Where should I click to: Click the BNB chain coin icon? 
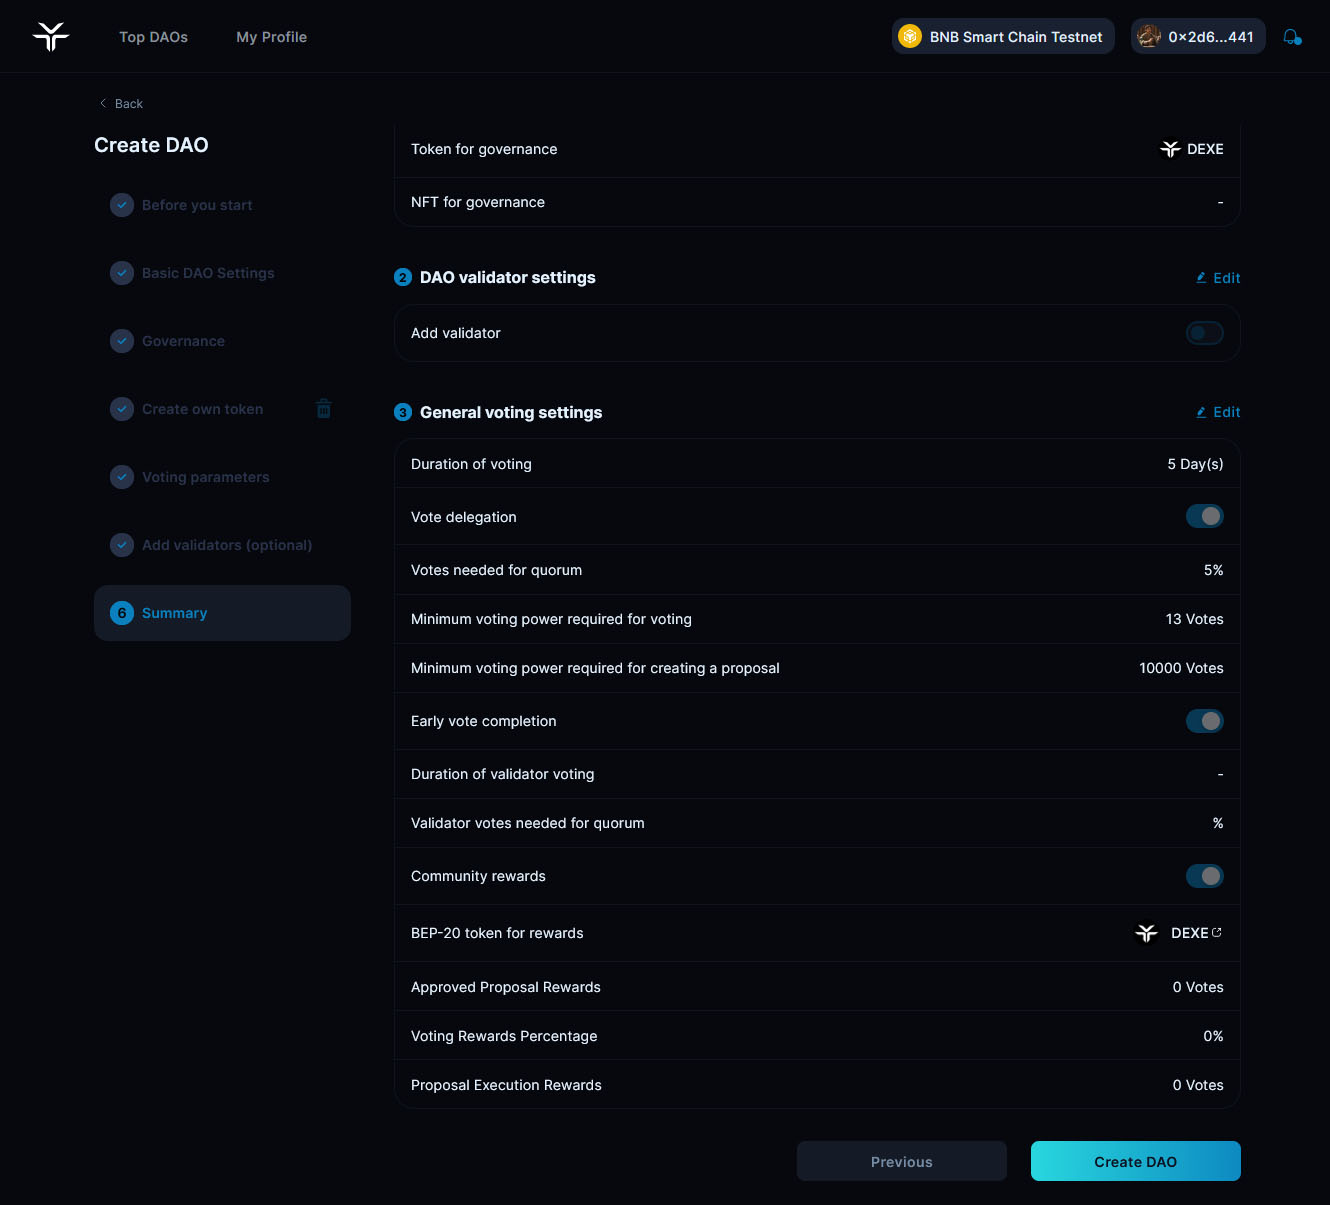pyautogui.click(x=910, y=37)
